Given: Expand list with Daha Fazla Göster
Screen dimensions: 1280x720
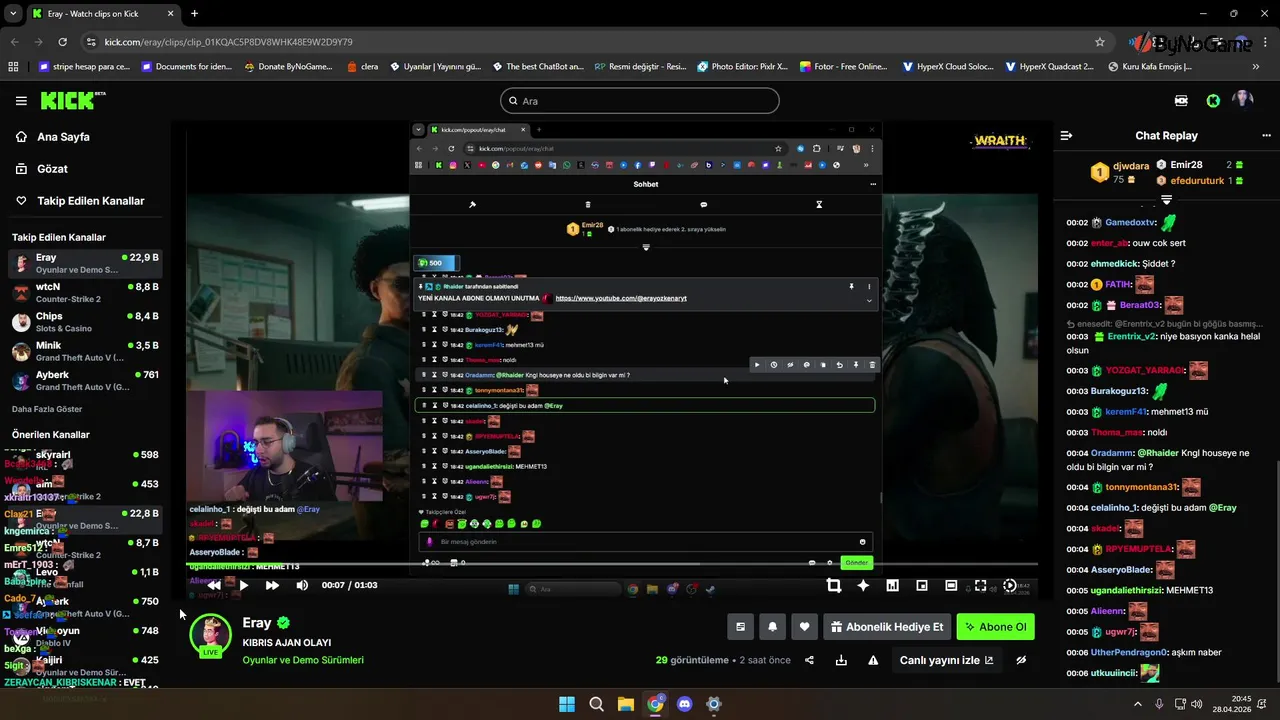Looking at the screenshot, I should pos(47,409).
